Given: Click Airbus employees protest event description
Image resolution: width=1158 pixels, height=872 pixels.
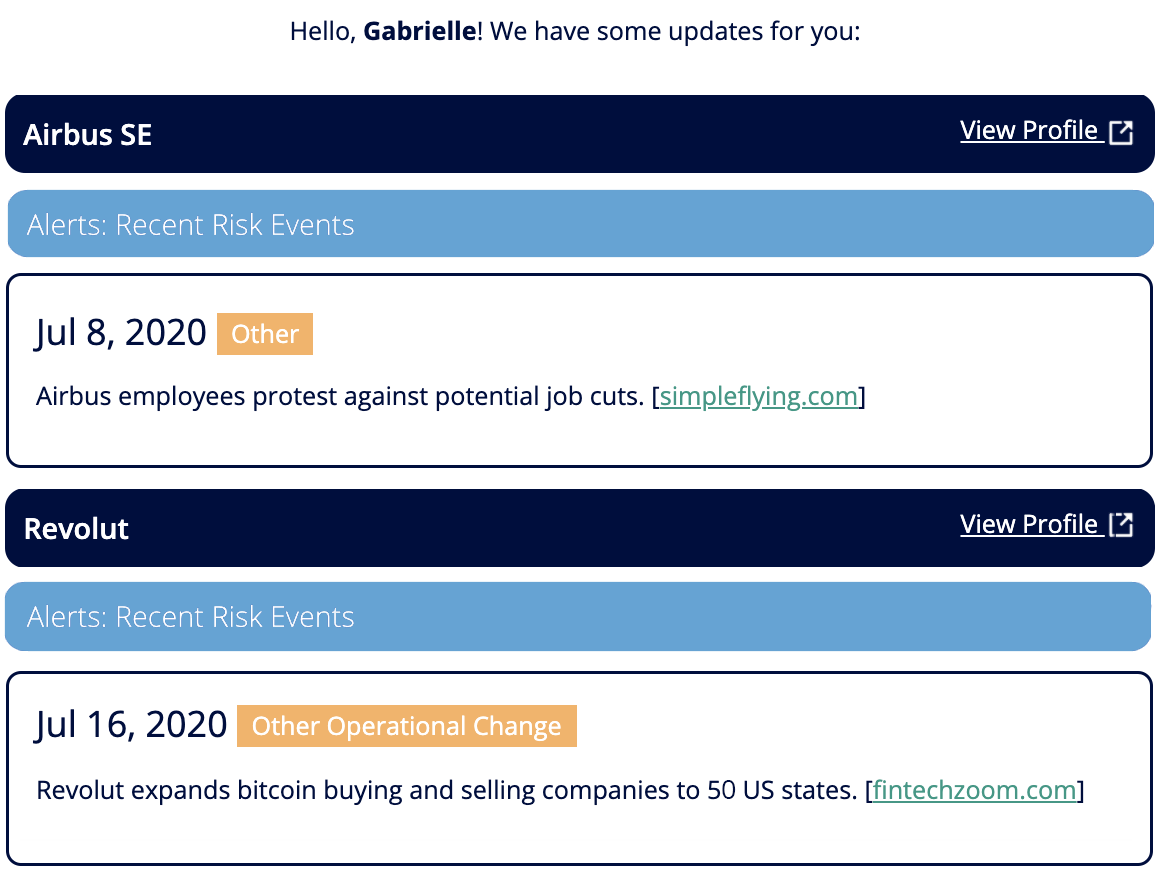Looking at the screenshot, I should coord(340,396).
